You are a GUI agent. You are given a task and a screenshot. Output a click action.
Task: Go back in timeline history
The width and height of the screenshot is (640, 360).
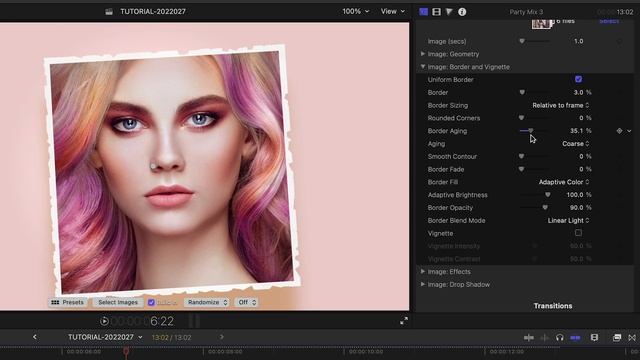(35, 337)
